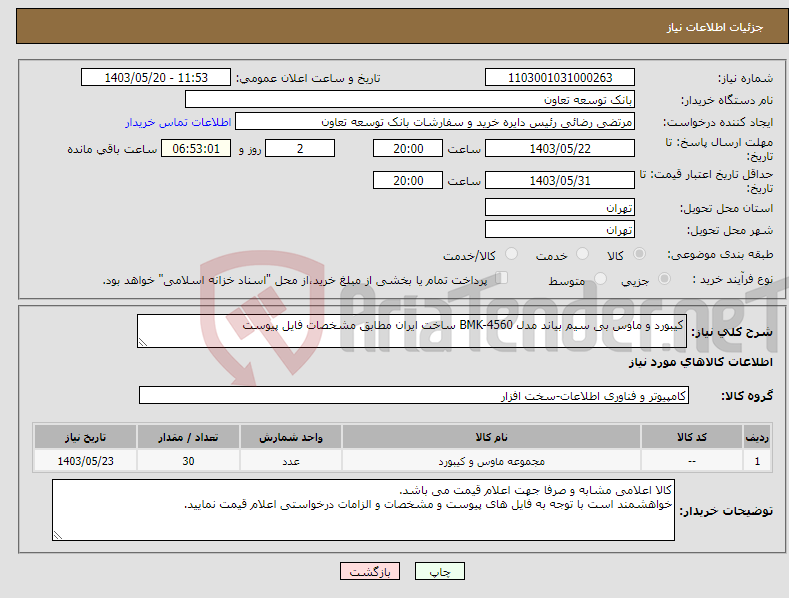Image resolution: width=789 pixels, height=598 pixels.
Task: Select the کالا radio button
Action: coord(639,254)
